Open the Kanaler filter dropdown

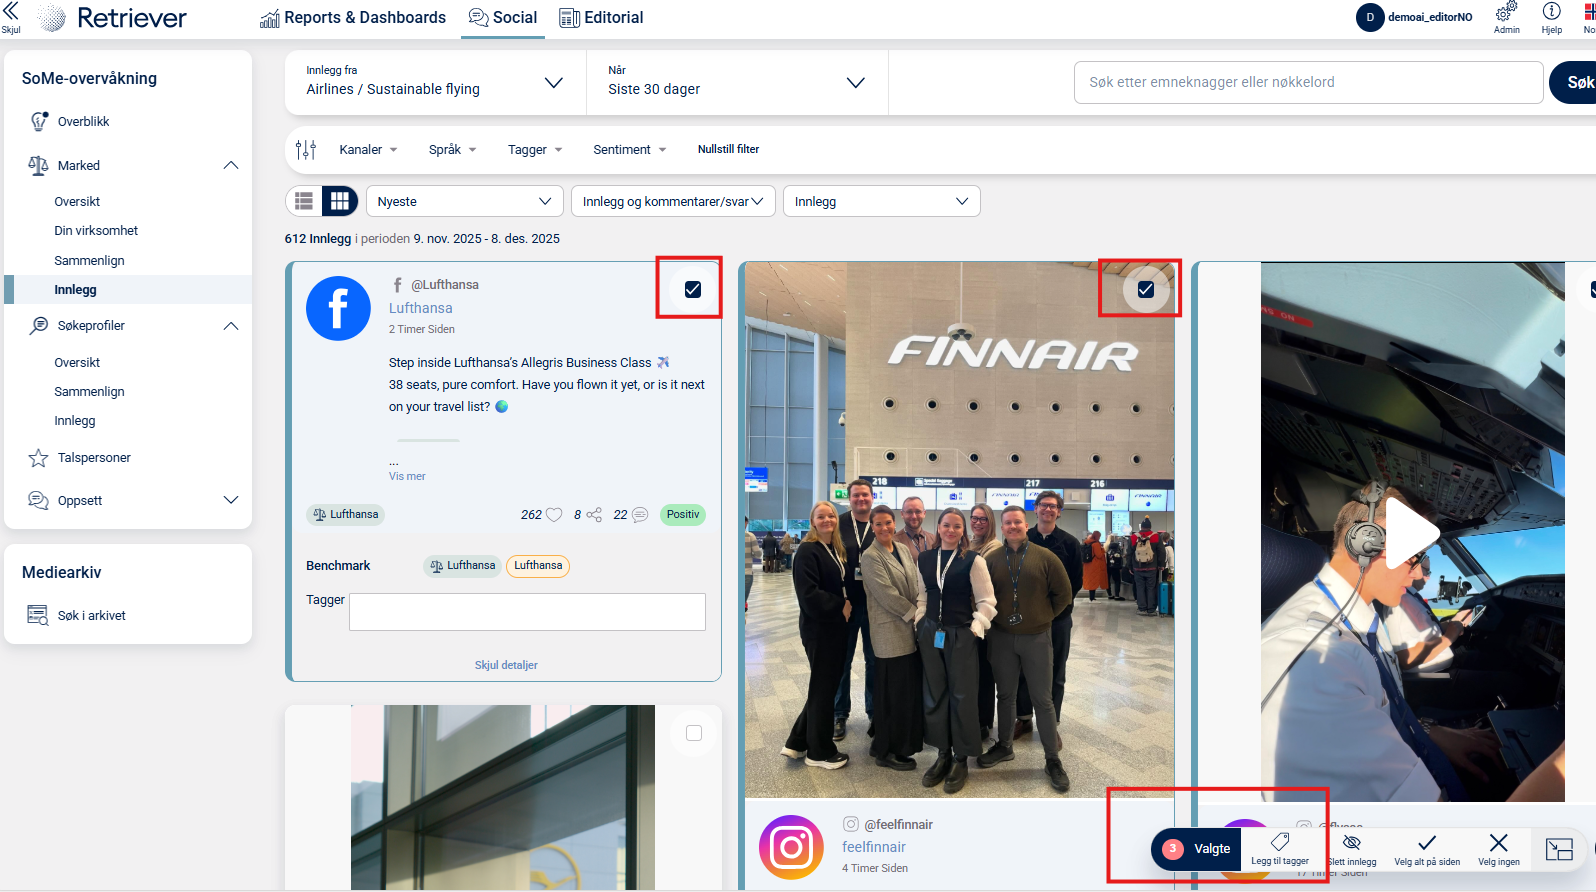point(368,150)
